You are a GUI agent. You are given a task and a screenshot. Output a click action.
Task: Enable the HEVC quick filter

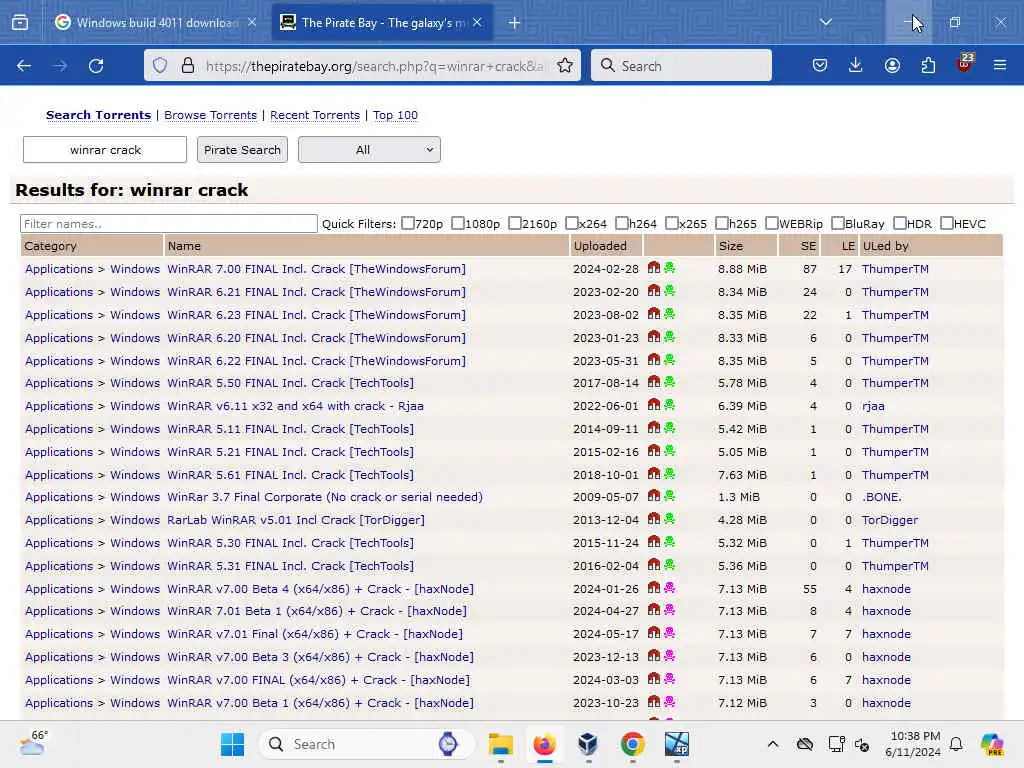click(x=946, y=223)
